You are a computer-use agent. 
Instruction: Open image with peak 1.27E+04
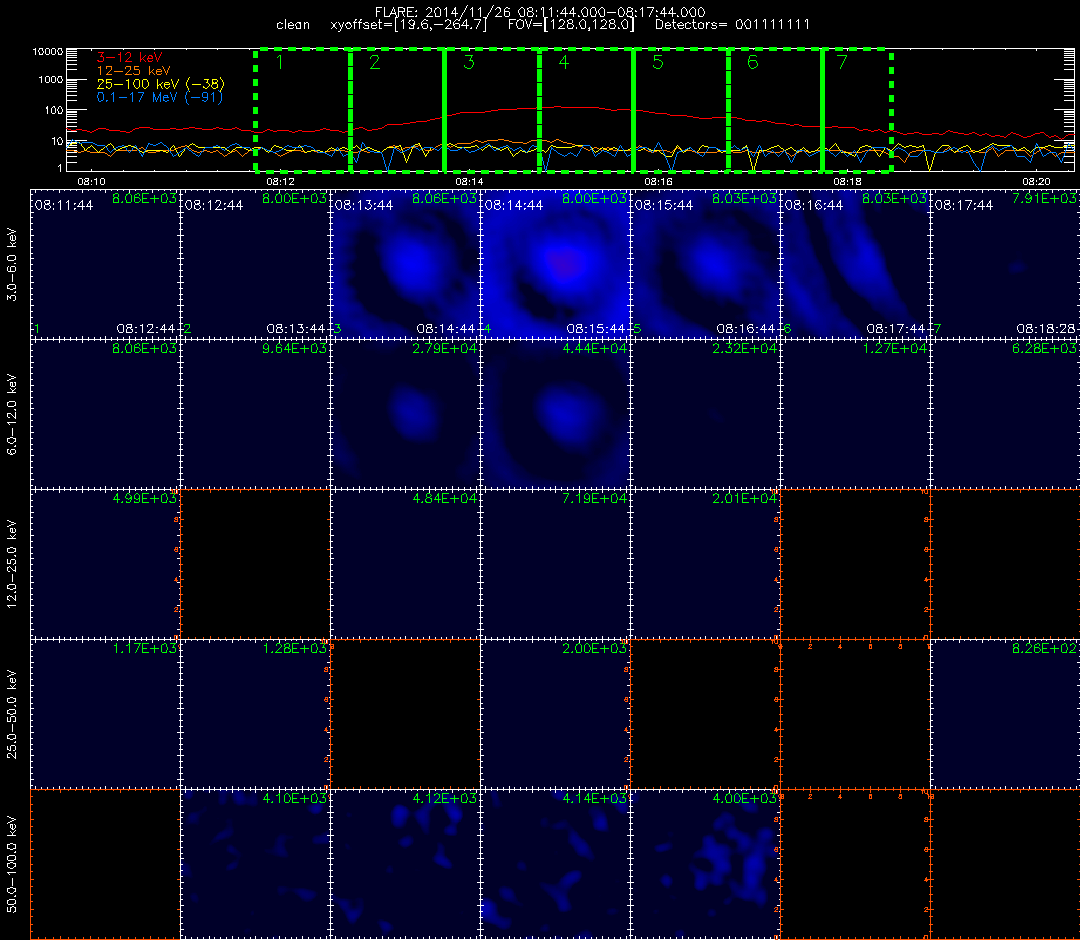coord(856,414)
